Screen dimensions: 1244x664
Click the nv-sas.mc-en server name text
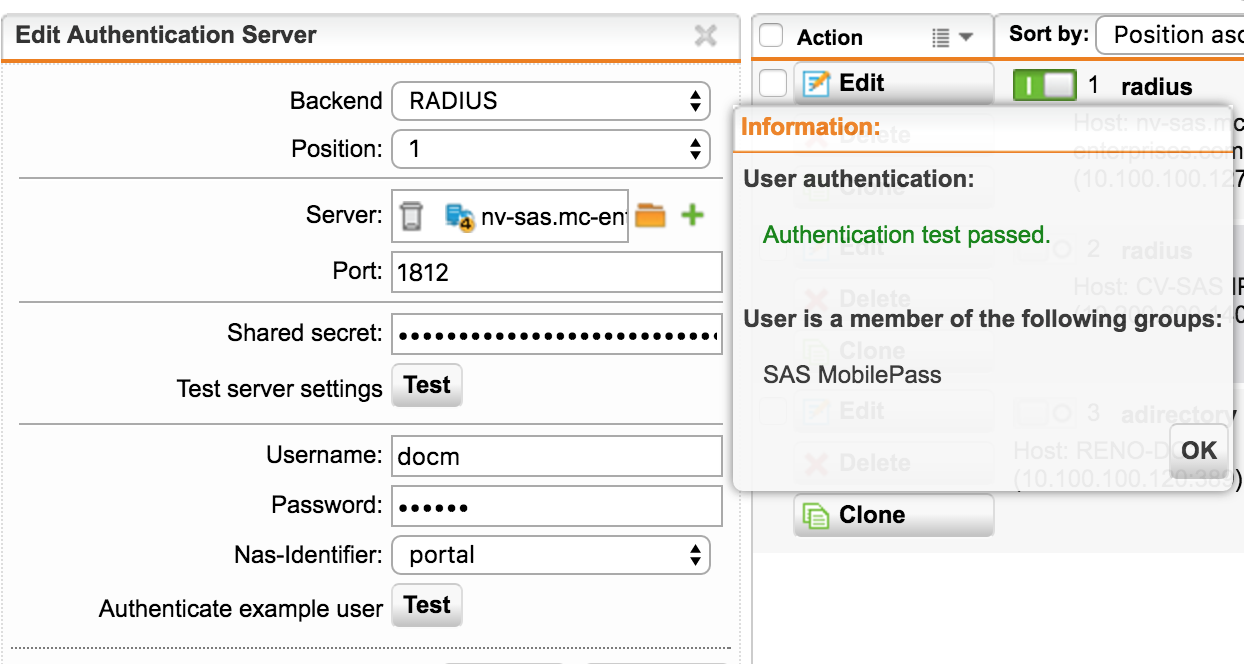[553, 216]
